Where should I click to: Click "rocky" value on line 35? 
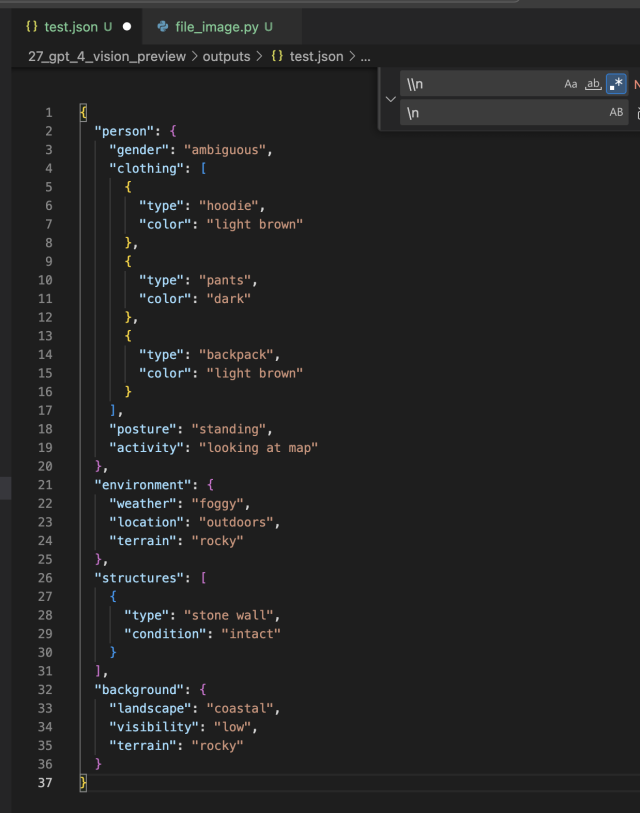218,746
